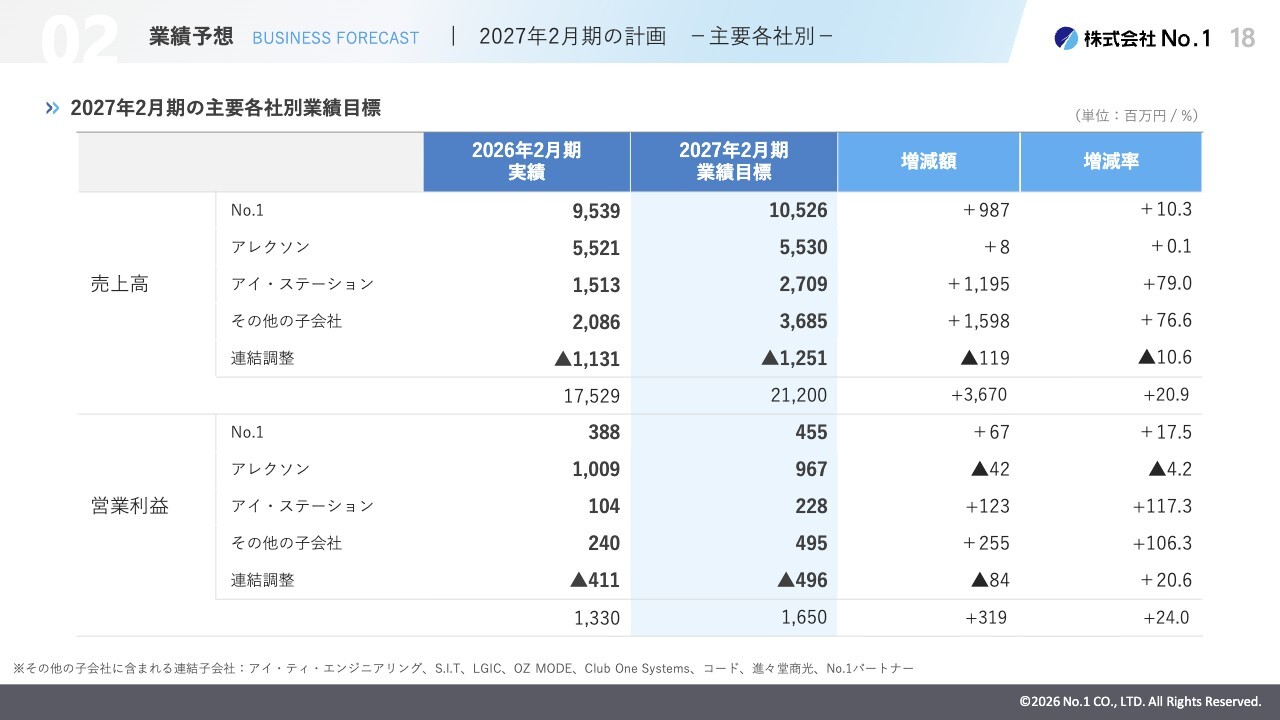The height and width of the screenshot is (720, 1280).
Task: Click the 2027年2月期 業績目標 column header
Action: click(734, 161)
